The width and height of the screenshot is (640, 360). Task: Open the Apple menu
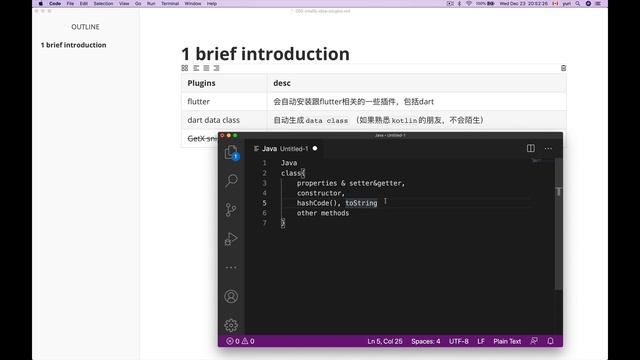click(40, 3)
